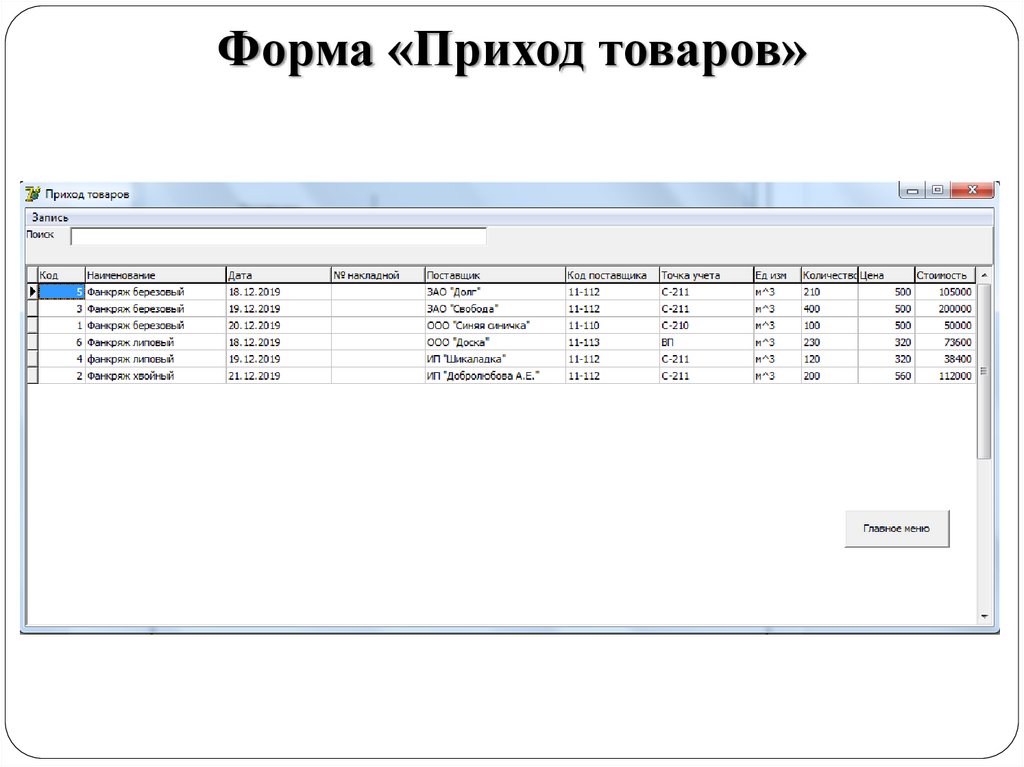Click the quantity cell 210
The height and width of the screenshot is (767, 1024).
tap(829, 291)
